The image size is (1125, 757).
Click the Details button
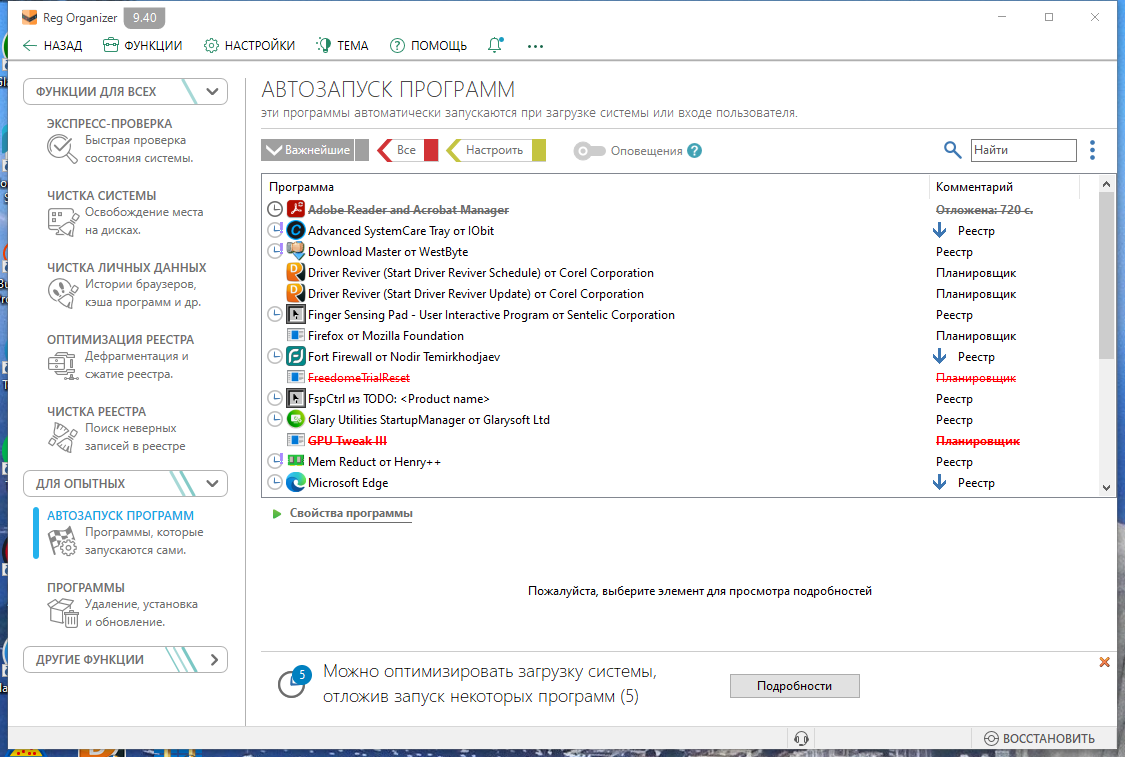(794, 686)
